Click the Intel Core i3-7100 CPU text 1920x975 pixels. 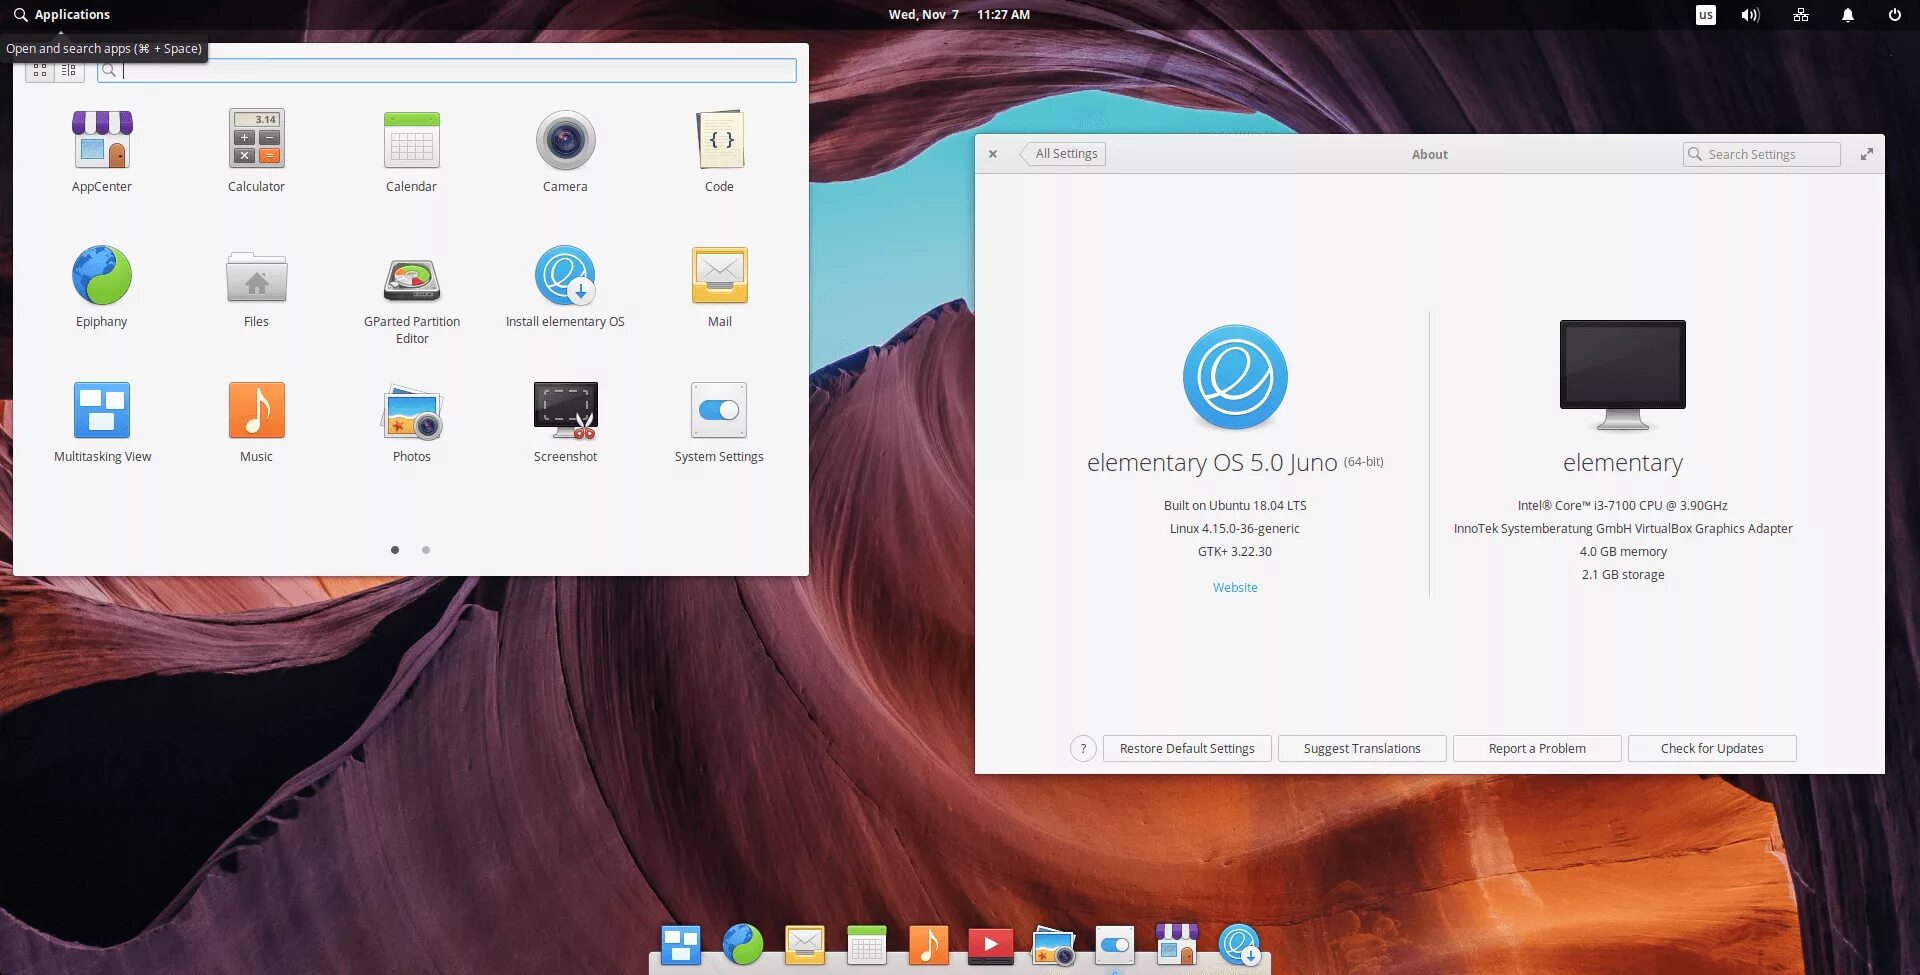click(x=1623, y=506)
